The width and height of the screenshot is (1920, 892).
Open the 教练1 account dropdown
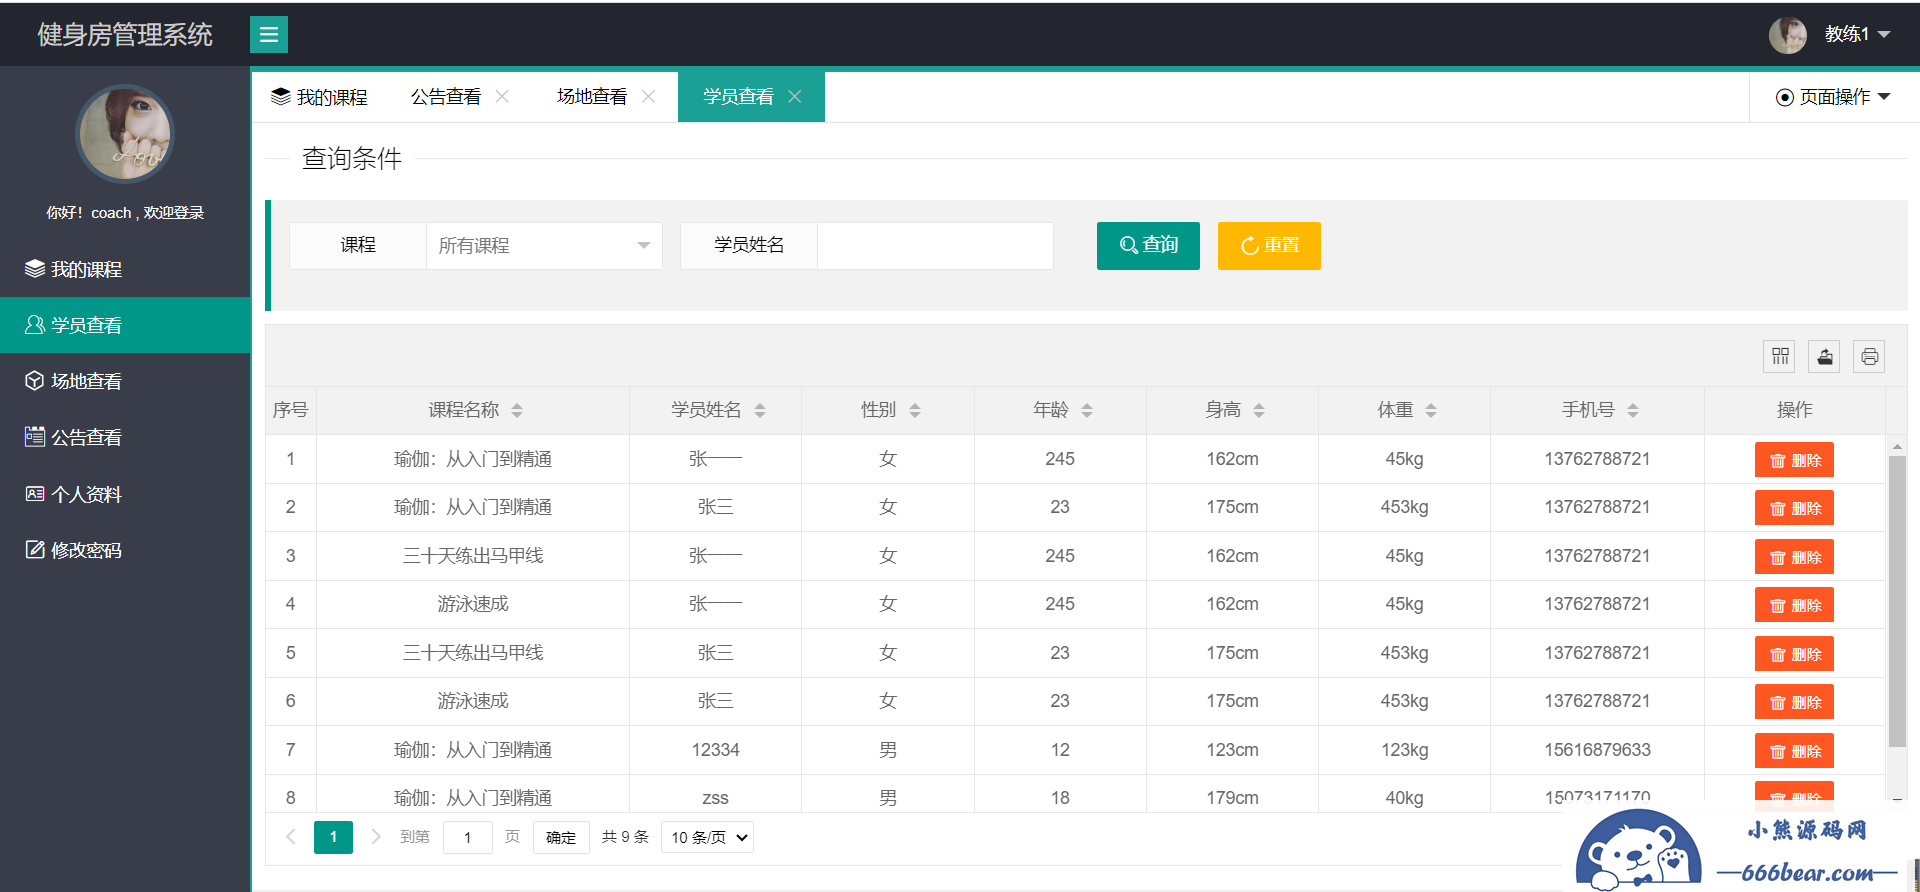click(x=1857, y=34)
